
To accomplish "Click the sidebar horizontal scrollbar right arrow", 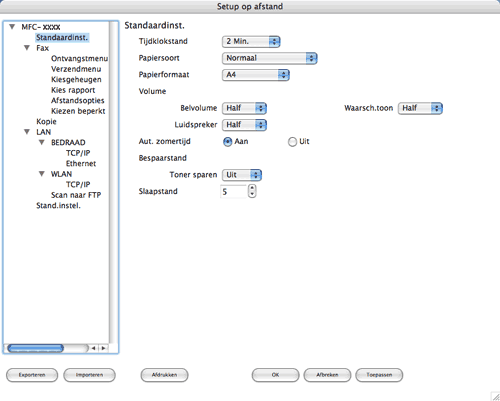I will pos(104,348).
